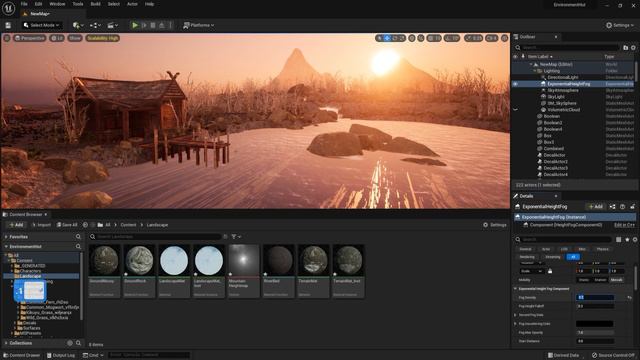Open Fog Inscattering Color black swatch
The image size is (640, 360).
[595, 324]
